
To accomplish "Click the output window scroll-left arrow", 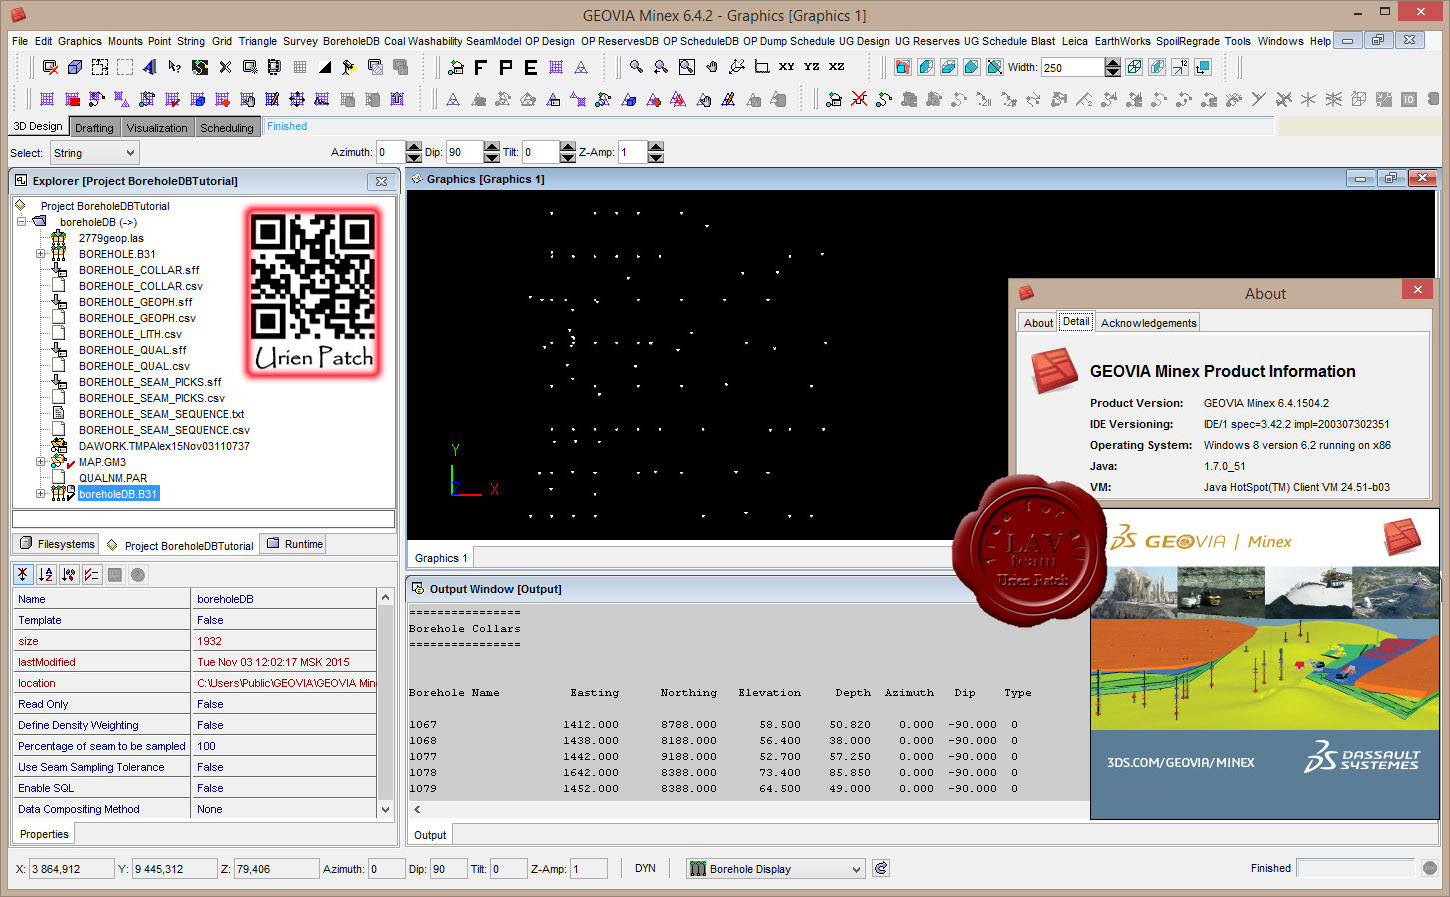I will click(417, 809).
